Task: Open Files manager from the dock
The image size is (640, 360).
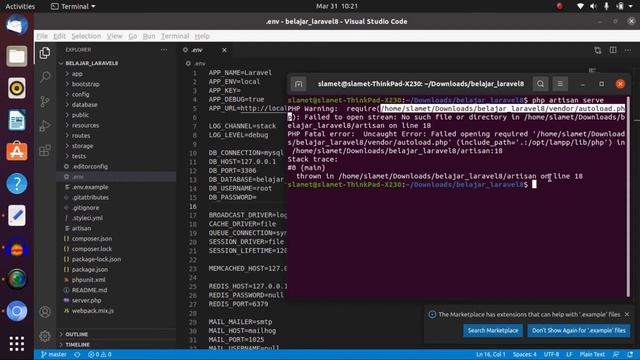Action: pos(17,56)
